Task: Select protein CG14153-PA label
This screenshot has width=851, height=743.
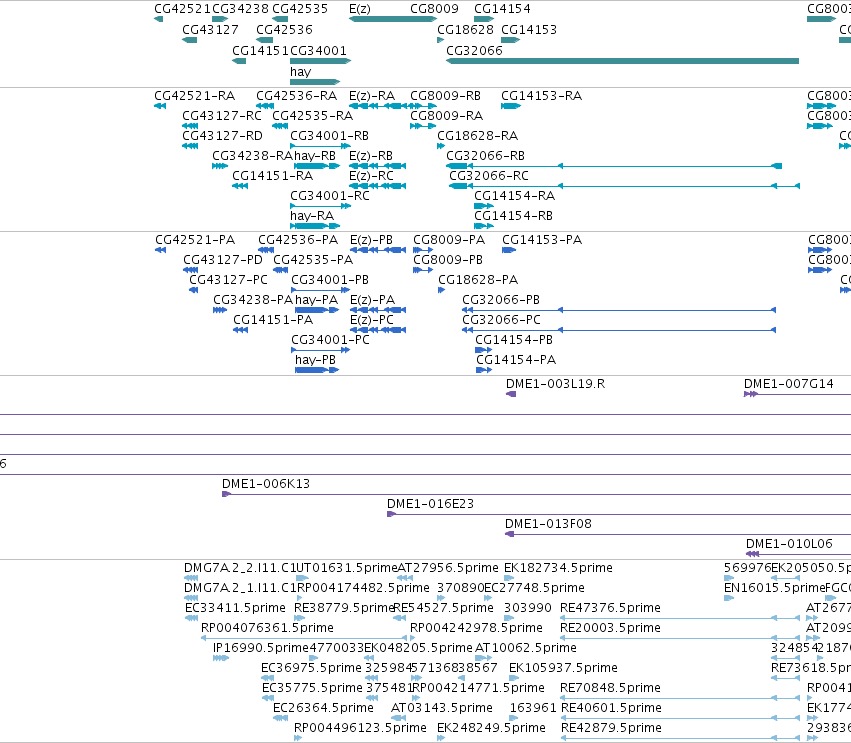Action: click(x=542, y=240)
